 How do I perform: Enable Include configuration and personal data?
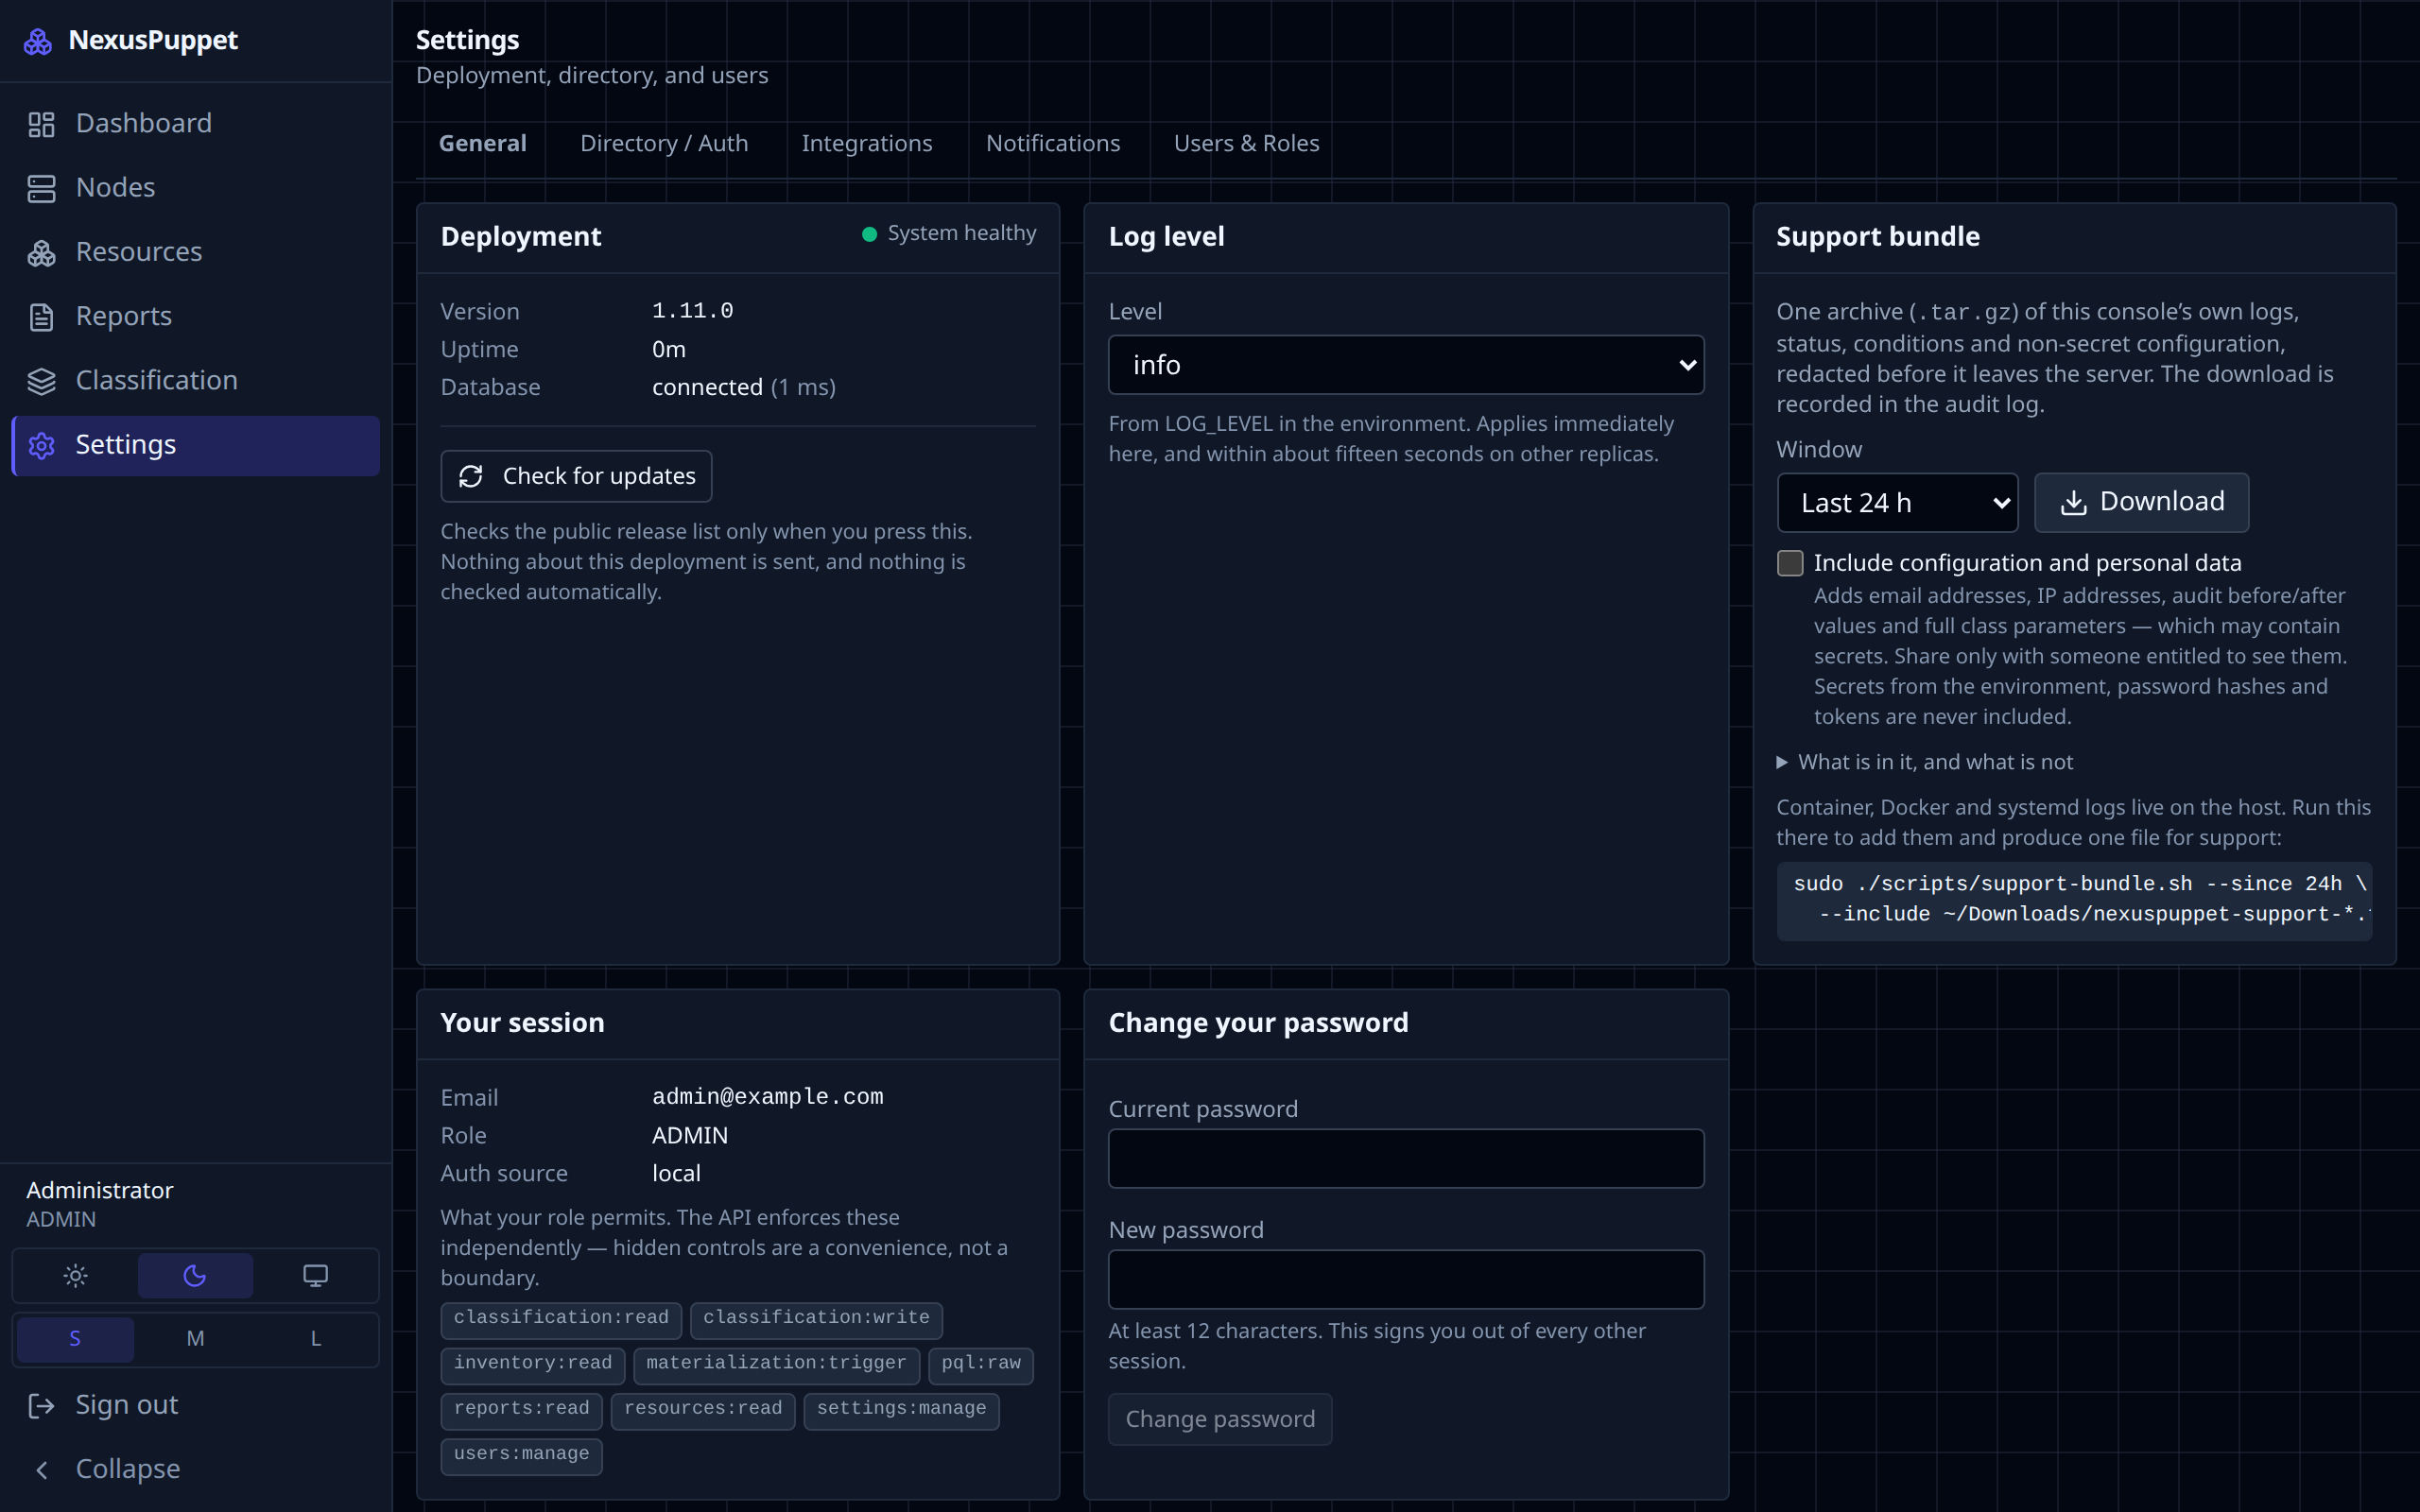point(1790,563)
